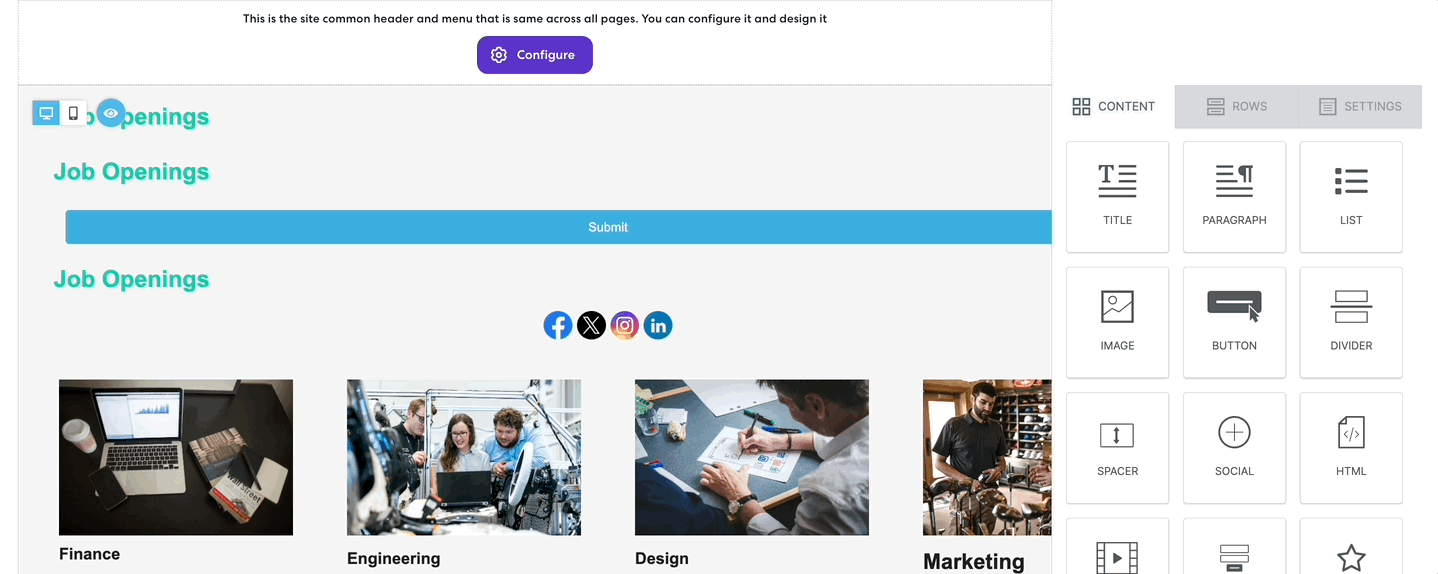Image resolution: width=1438 pixels, height=574 pixels.
Task: Select the List content block
Action: coord(1350,196)
